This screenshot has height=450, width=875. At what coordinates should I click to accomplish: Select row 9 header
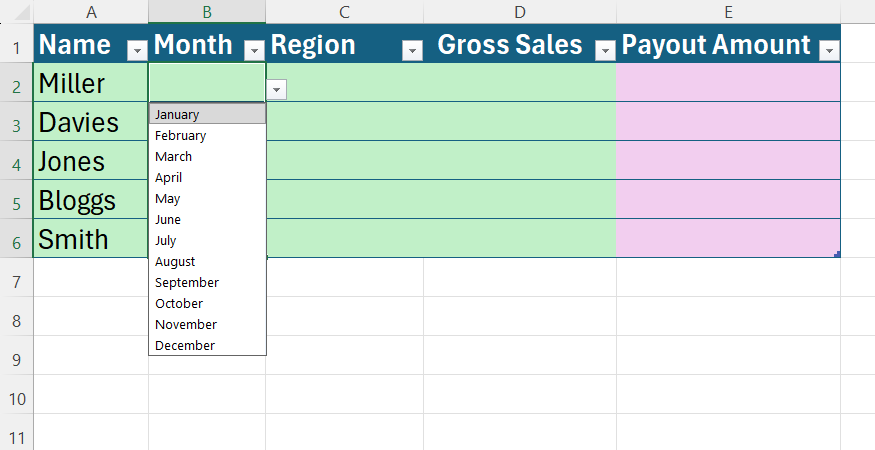[17, 356]
